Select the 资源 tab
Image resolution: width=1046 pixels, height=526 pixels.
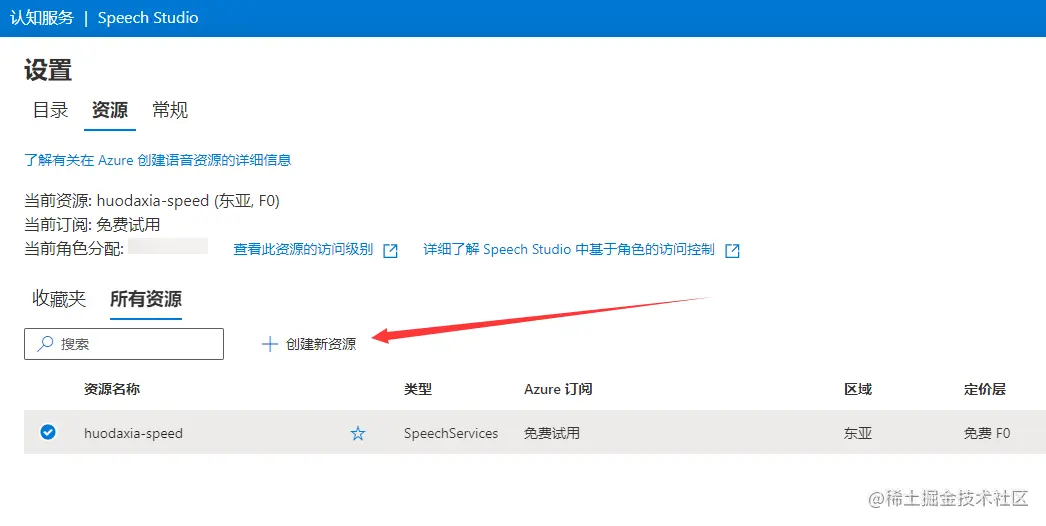click(110, 110)
